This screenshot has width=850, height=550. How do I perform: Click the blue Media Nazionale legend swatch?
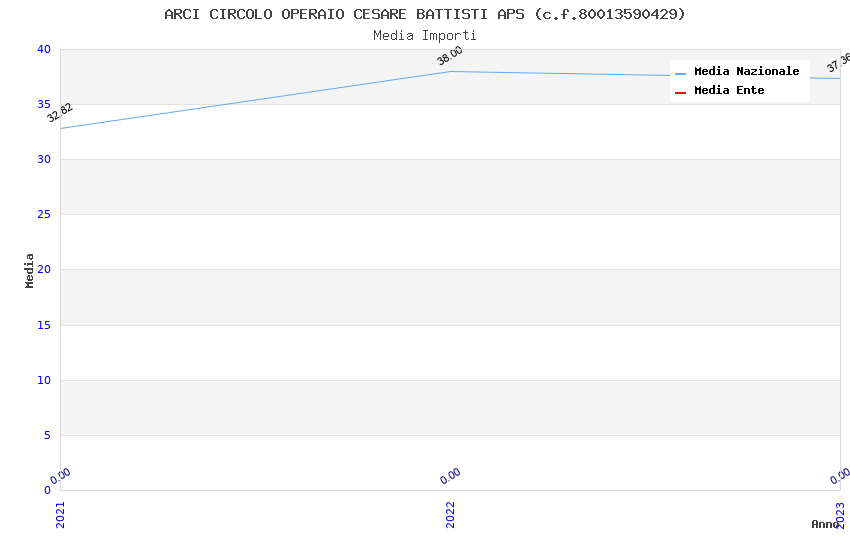pos(680,73)
